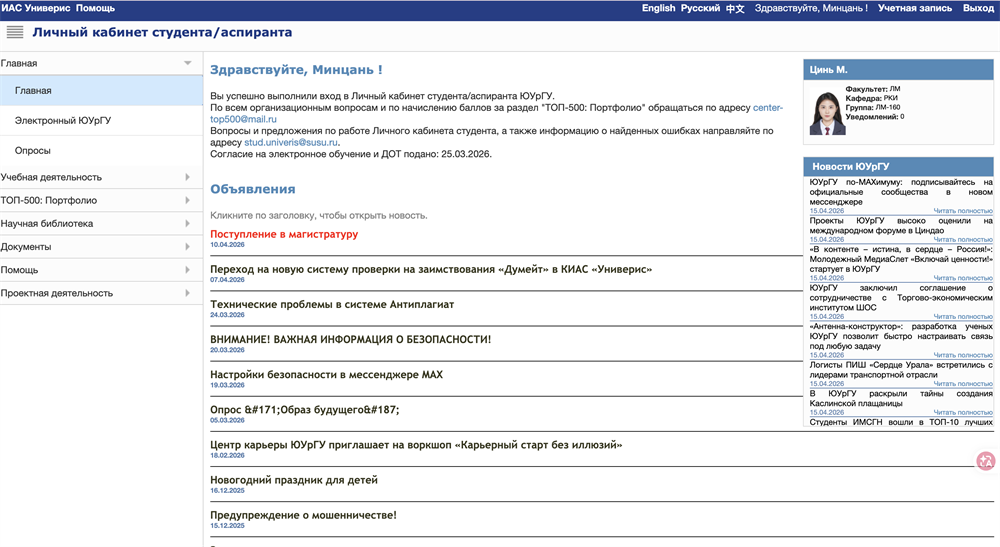Open Опрос Образ будущего announcement
This screenshot has height=547, width=1000.
[x=305, y=409]
